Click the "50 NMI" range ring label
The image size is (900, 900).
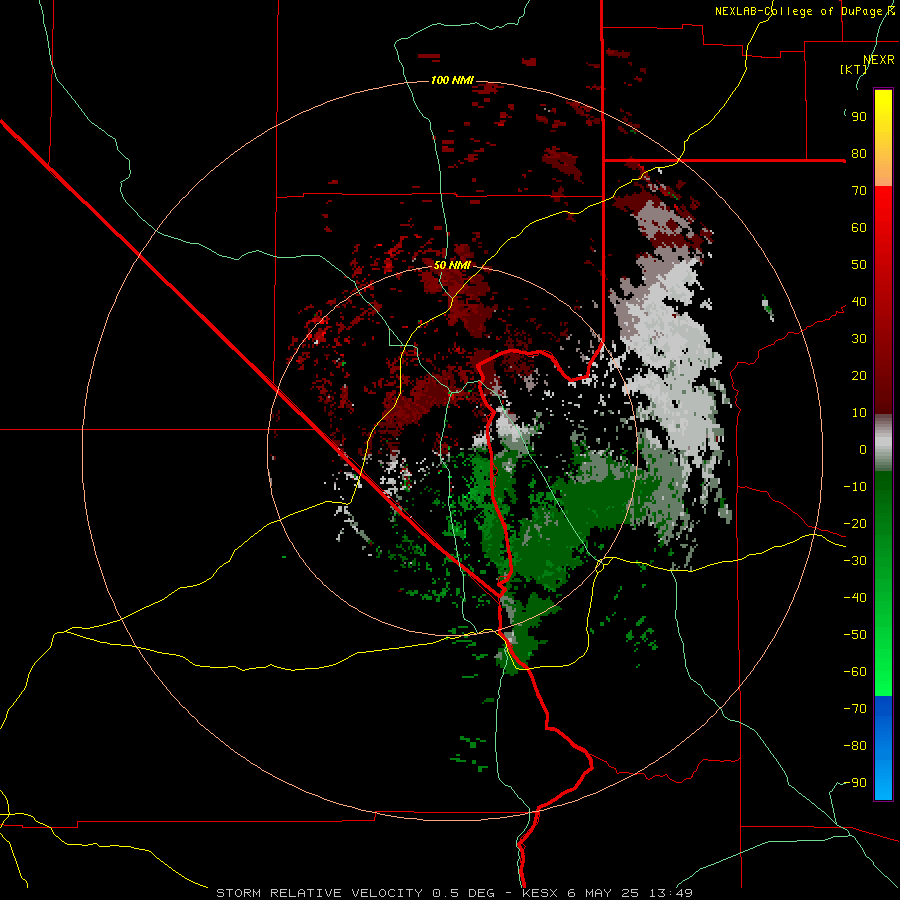tap(452, 265)
